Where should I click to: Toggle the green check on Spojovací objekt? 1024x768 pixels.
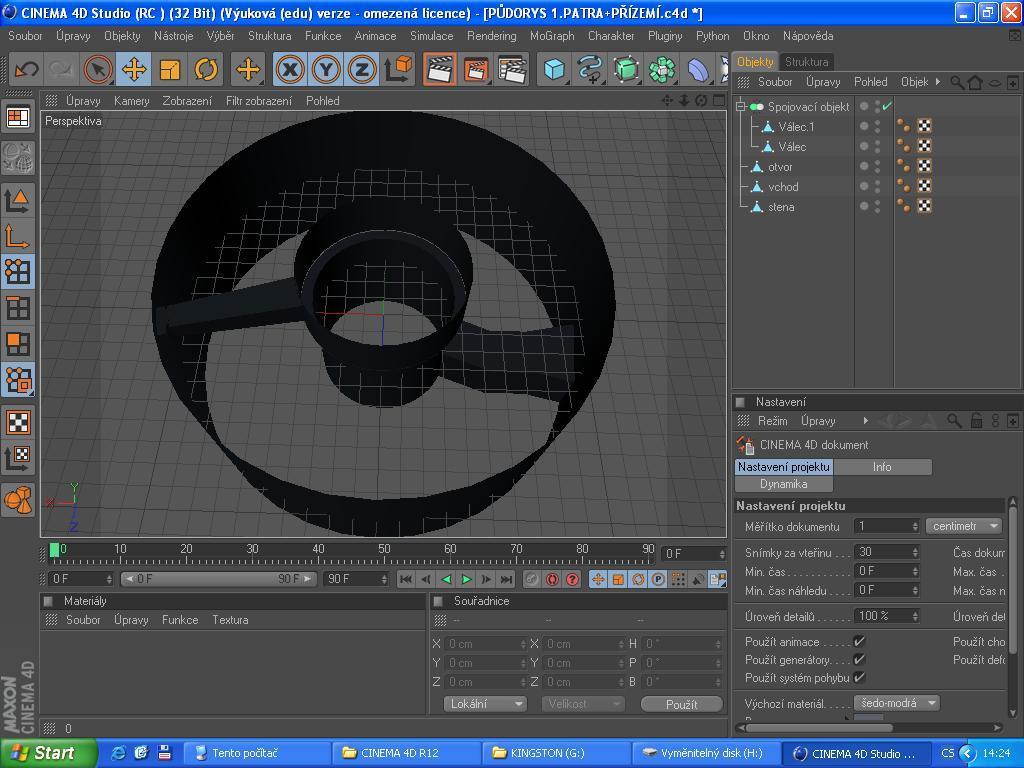pyautogui.click(x=887, y=106)
